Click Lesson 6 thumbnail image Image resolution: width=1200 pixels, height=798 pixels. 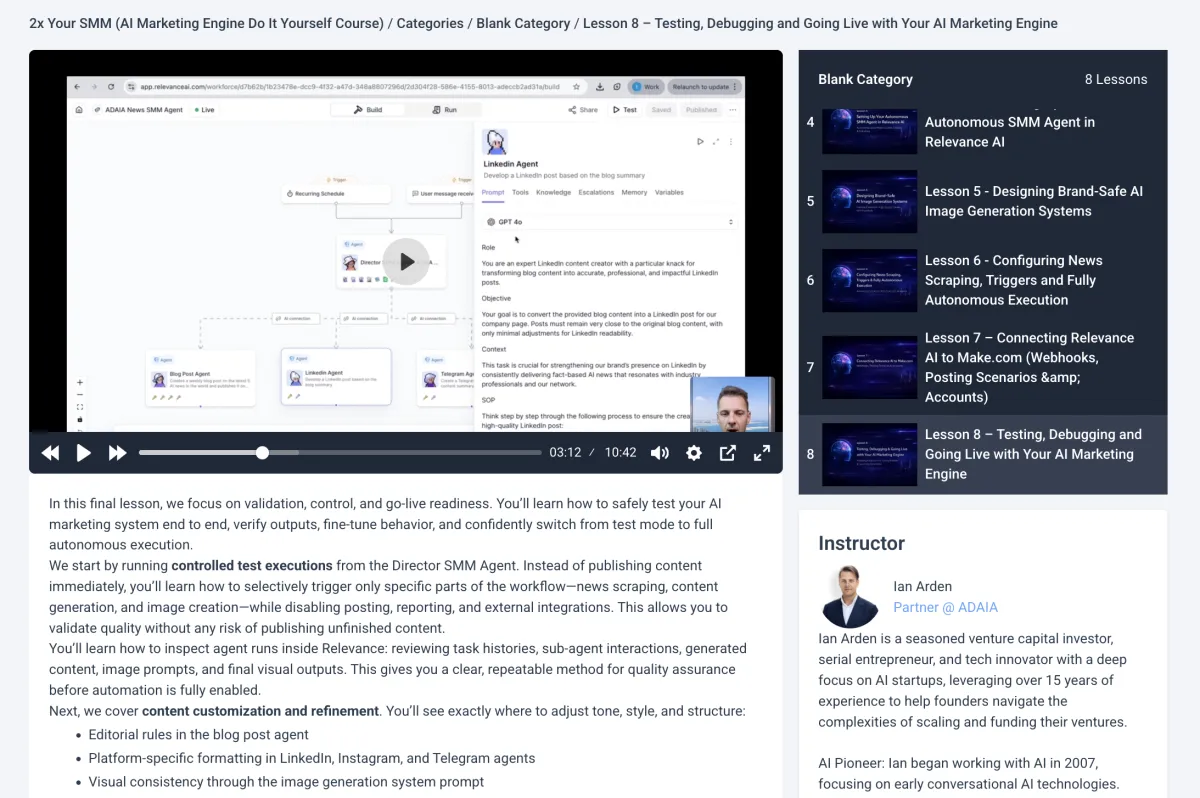(869, 280)
